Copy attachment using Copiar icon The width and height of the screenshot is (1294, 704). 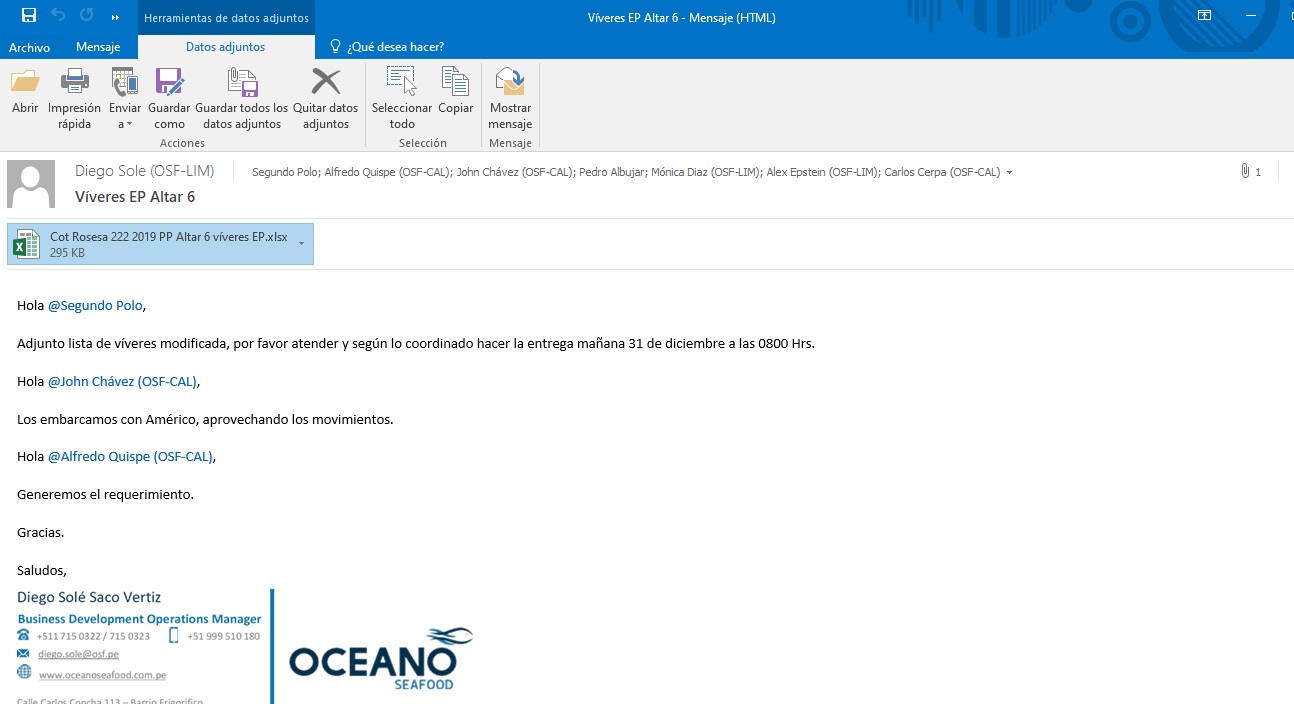(x=455, y=83)
